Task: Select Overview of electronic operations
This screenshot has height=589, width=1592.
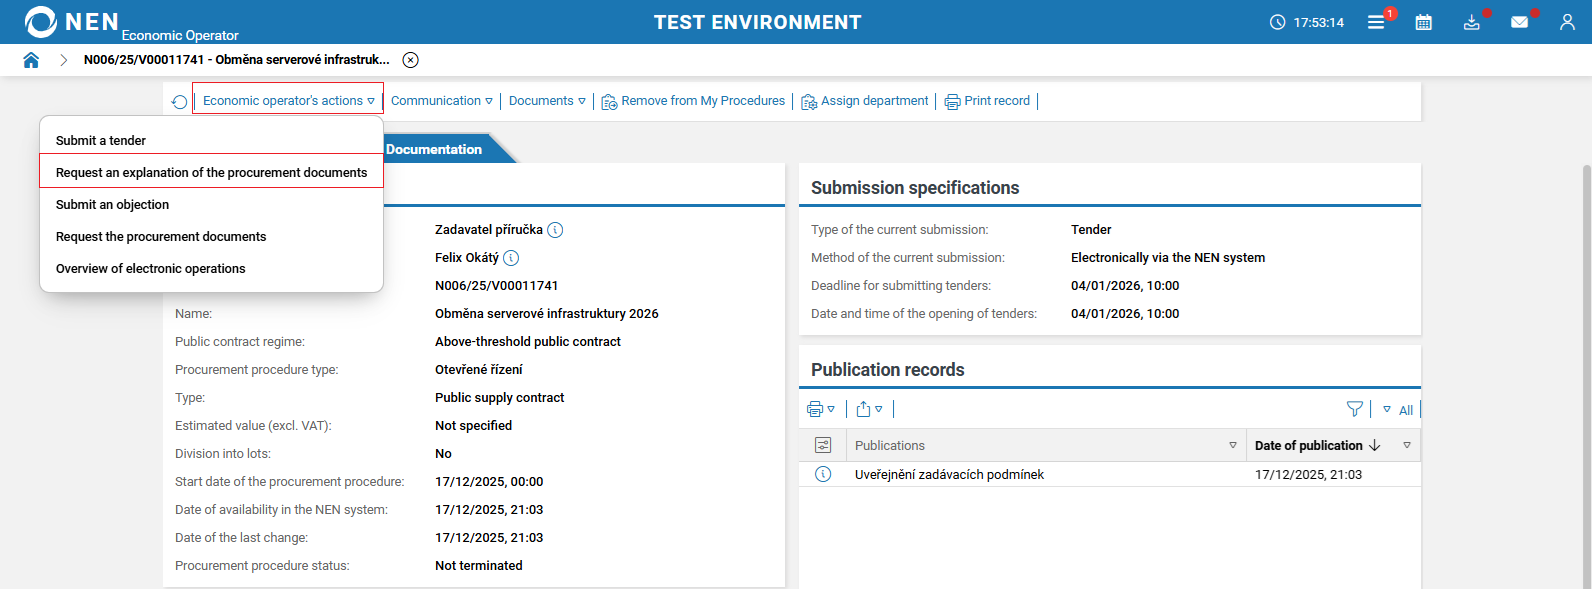Action: tap(150, 269)
